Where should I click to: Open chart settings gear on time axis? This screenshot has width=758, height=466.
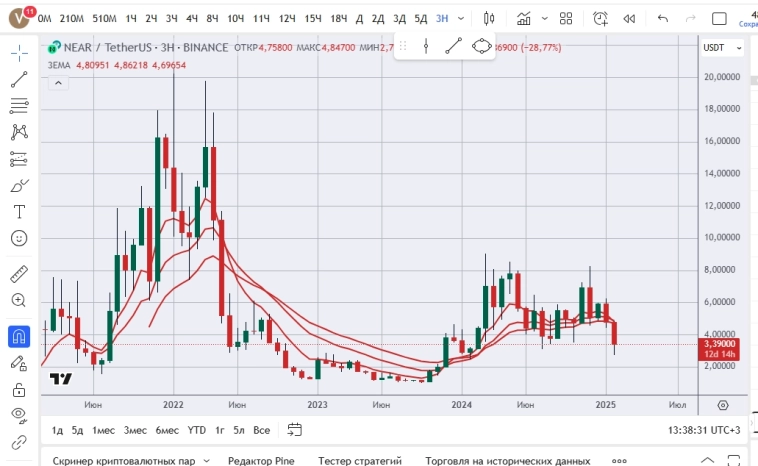723,405
